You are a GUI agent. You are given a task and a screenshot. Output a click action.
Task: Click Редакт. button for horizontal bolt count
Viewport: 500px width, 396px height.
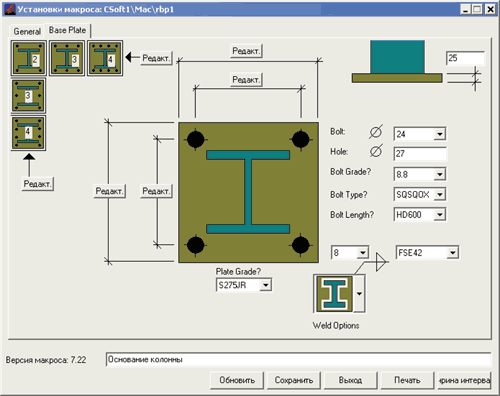click(156, 58)
